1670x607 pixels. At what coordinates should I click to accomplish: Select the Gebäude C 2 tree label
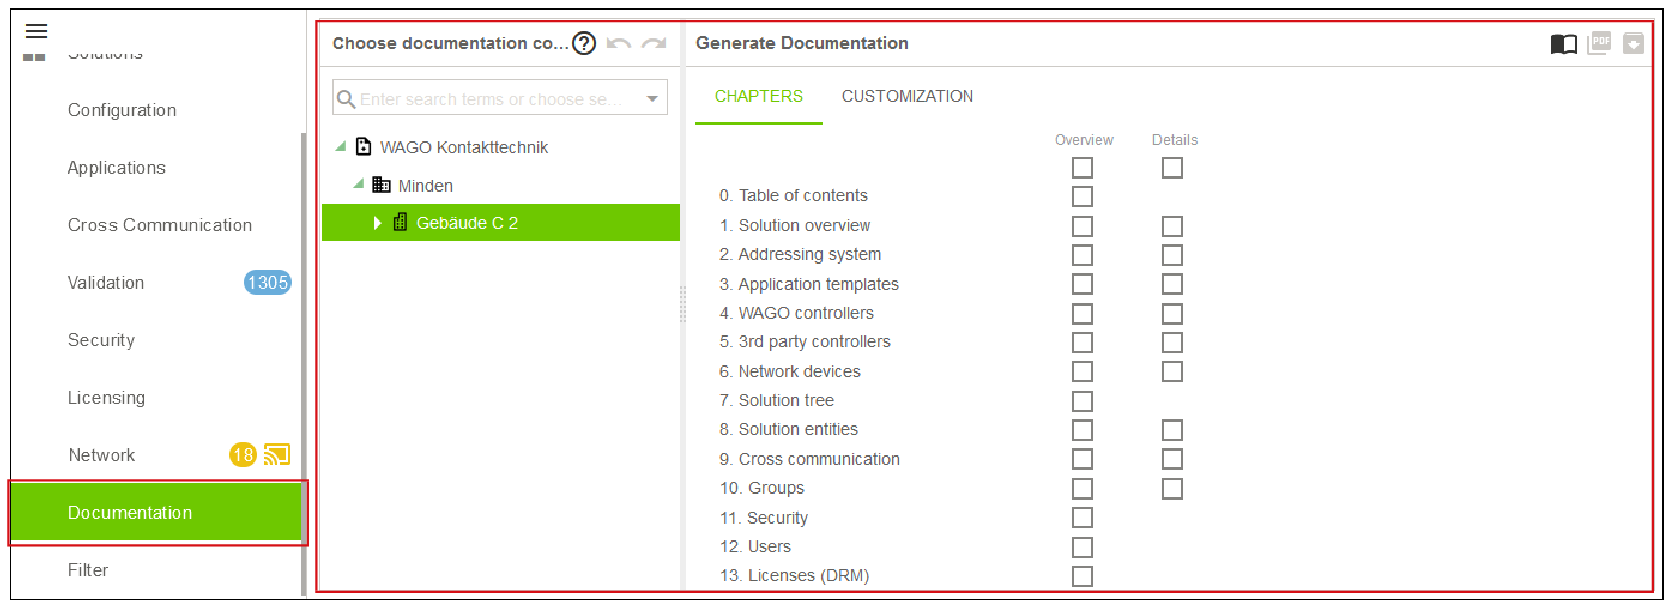[467, 223]
